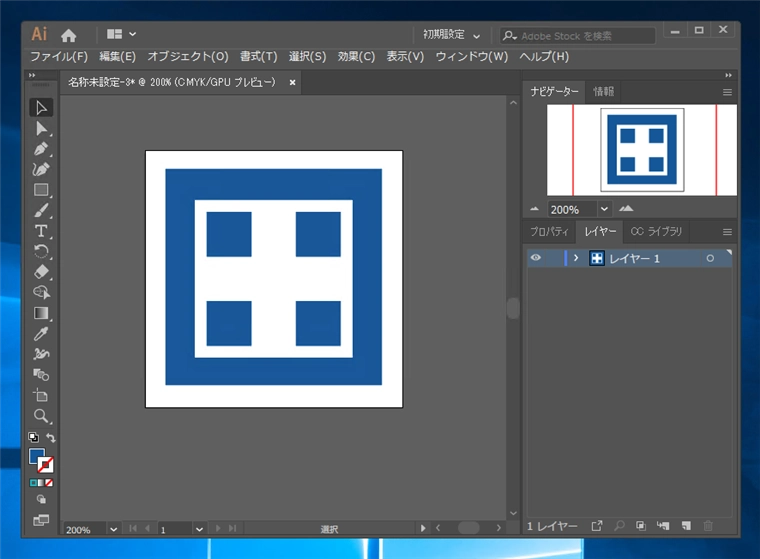Switch to the 情報 panel tab
The image size is (760, 559).
point(603,91)
